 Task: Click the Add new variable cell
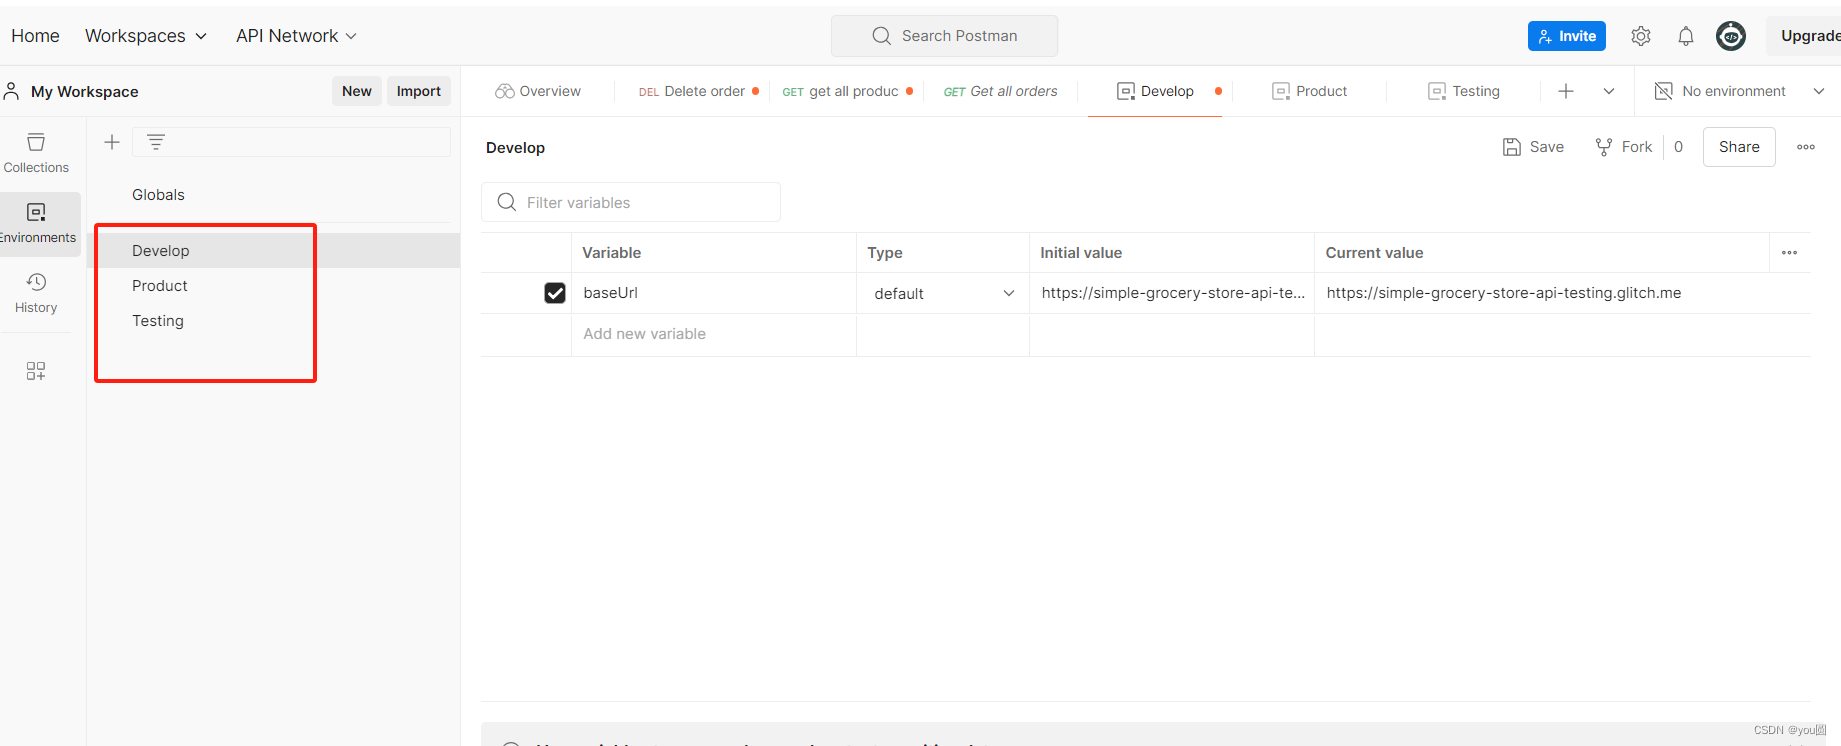pyautogui.click(x=713, y=334)
